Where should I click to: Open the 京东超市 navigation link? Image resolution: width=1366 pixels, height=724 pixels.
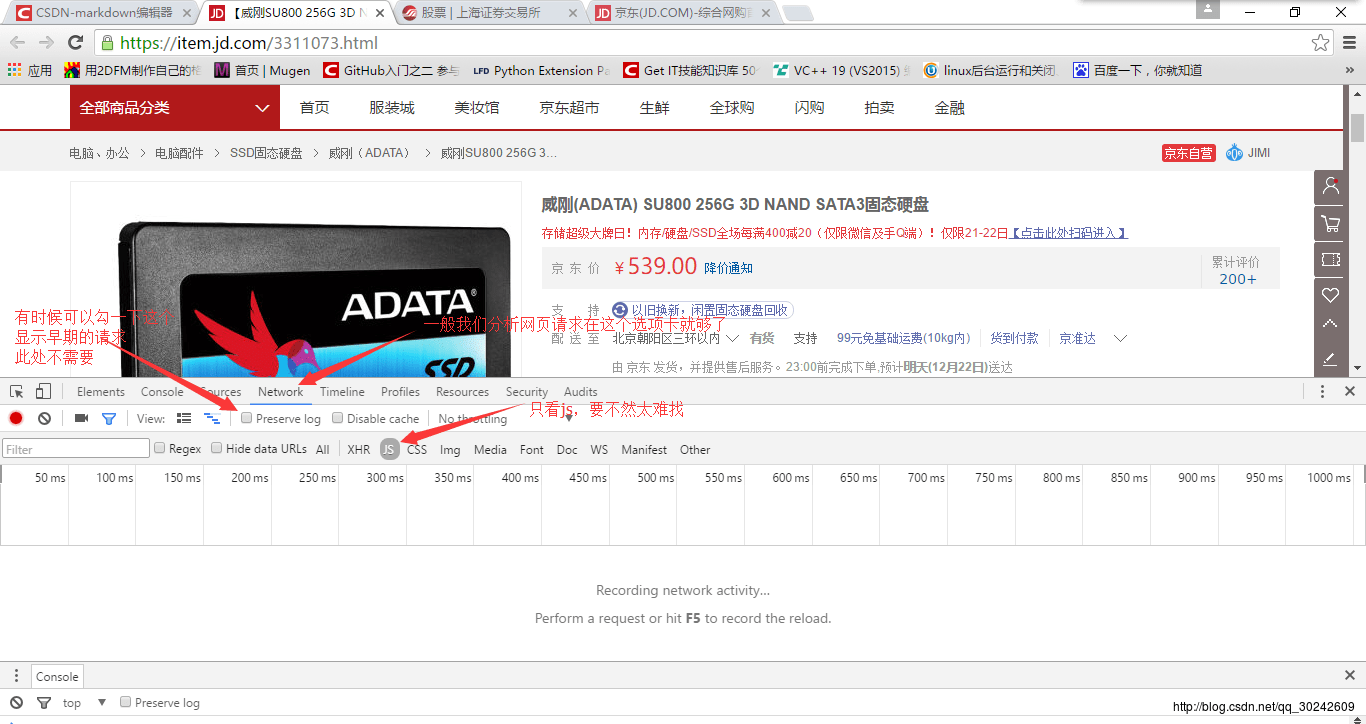click(x=569, y=107)
